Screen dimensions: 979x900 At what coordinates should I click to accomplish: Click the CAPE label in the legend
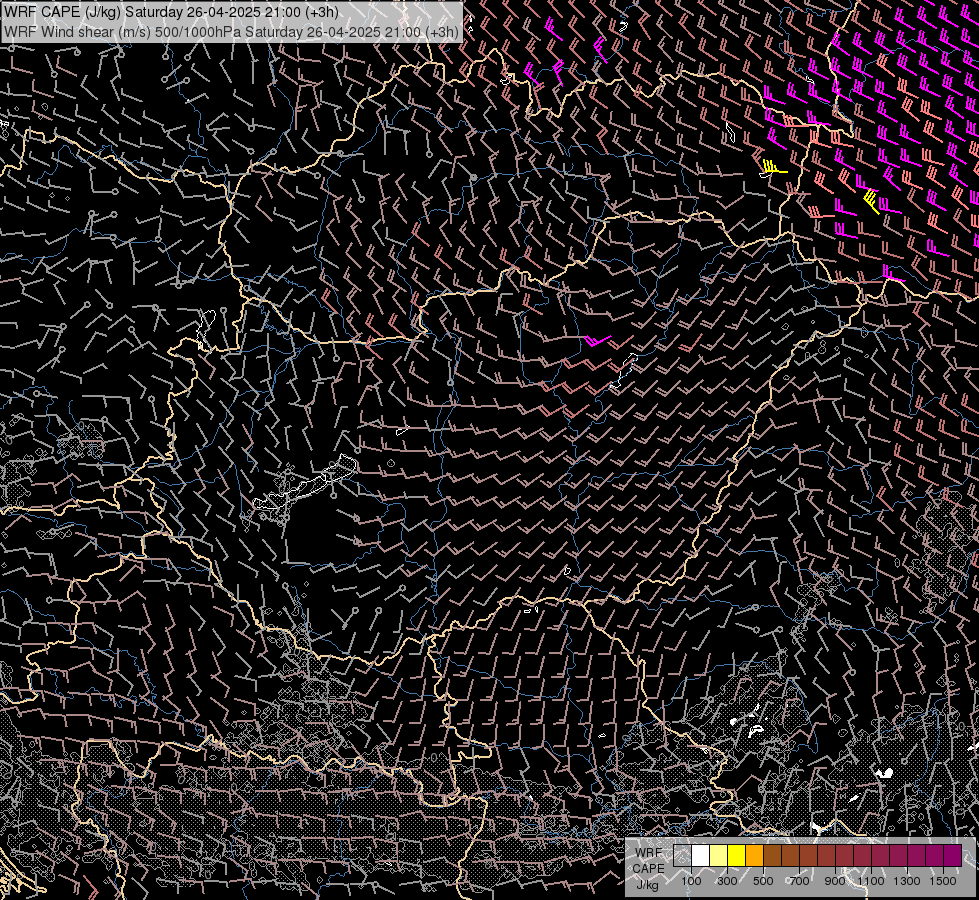(648, 869)
